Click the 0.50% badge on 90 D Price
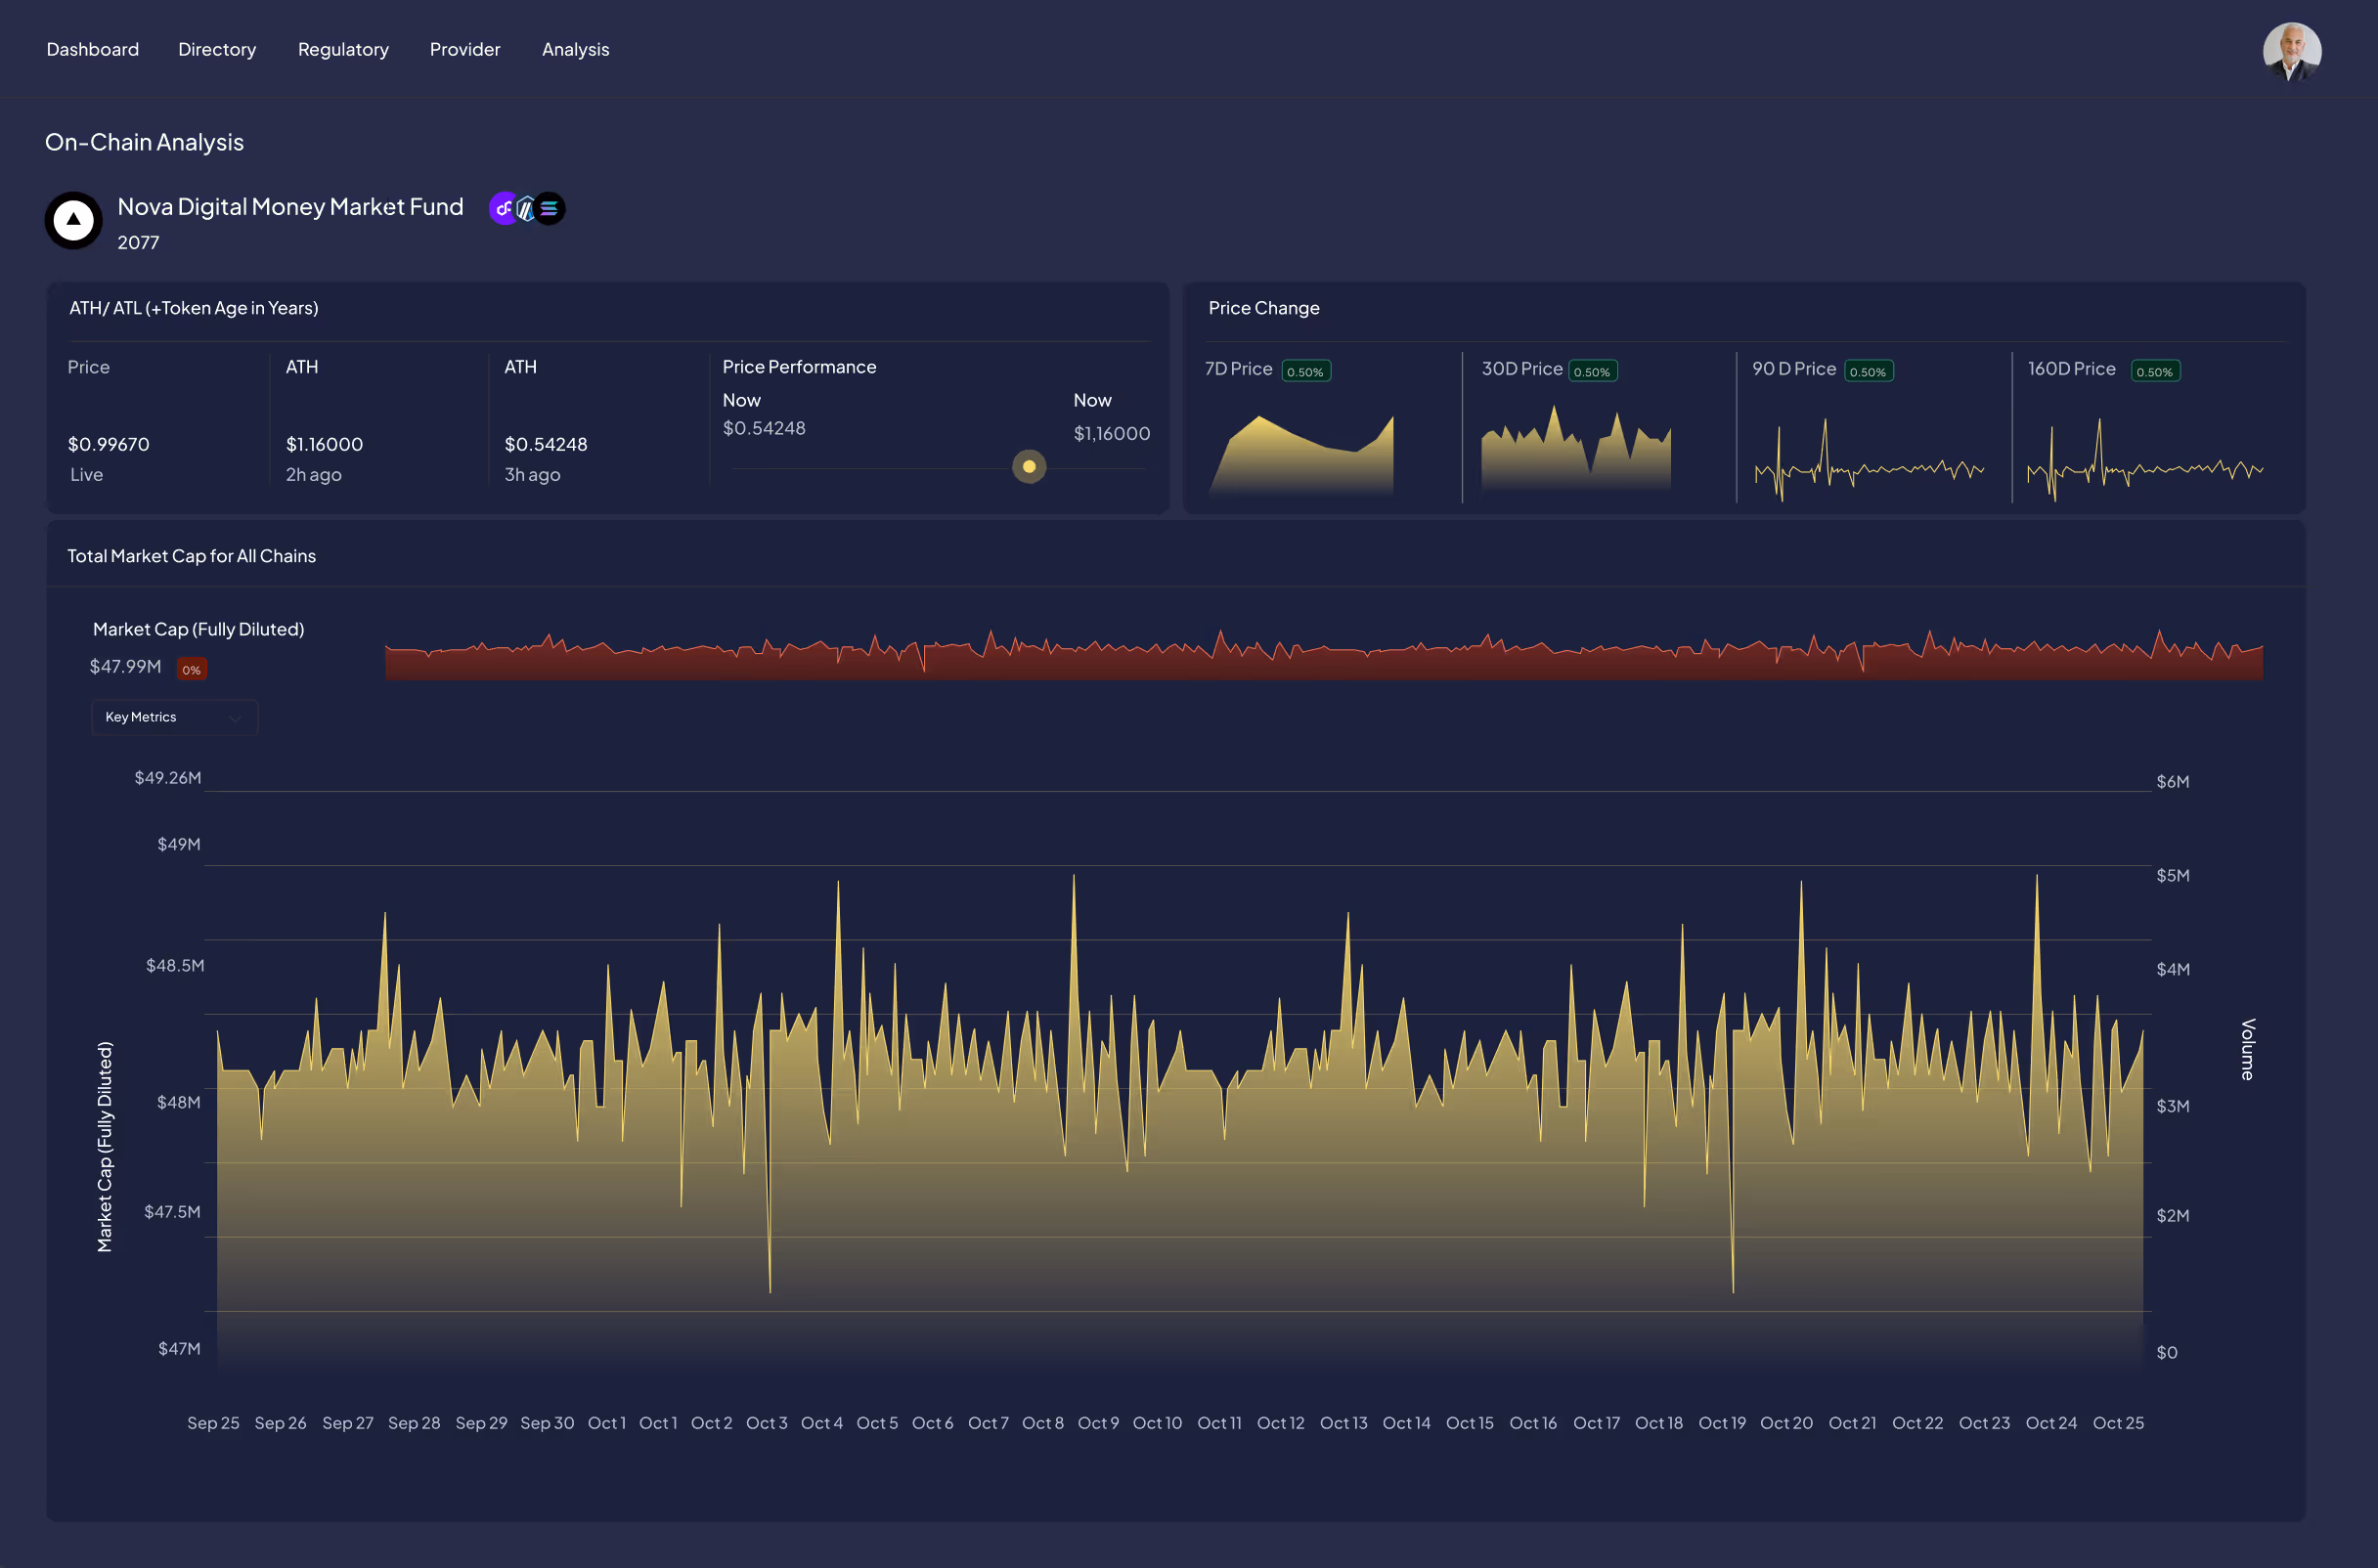This screenshot has height=1568, width=2378. point(1869,370)
